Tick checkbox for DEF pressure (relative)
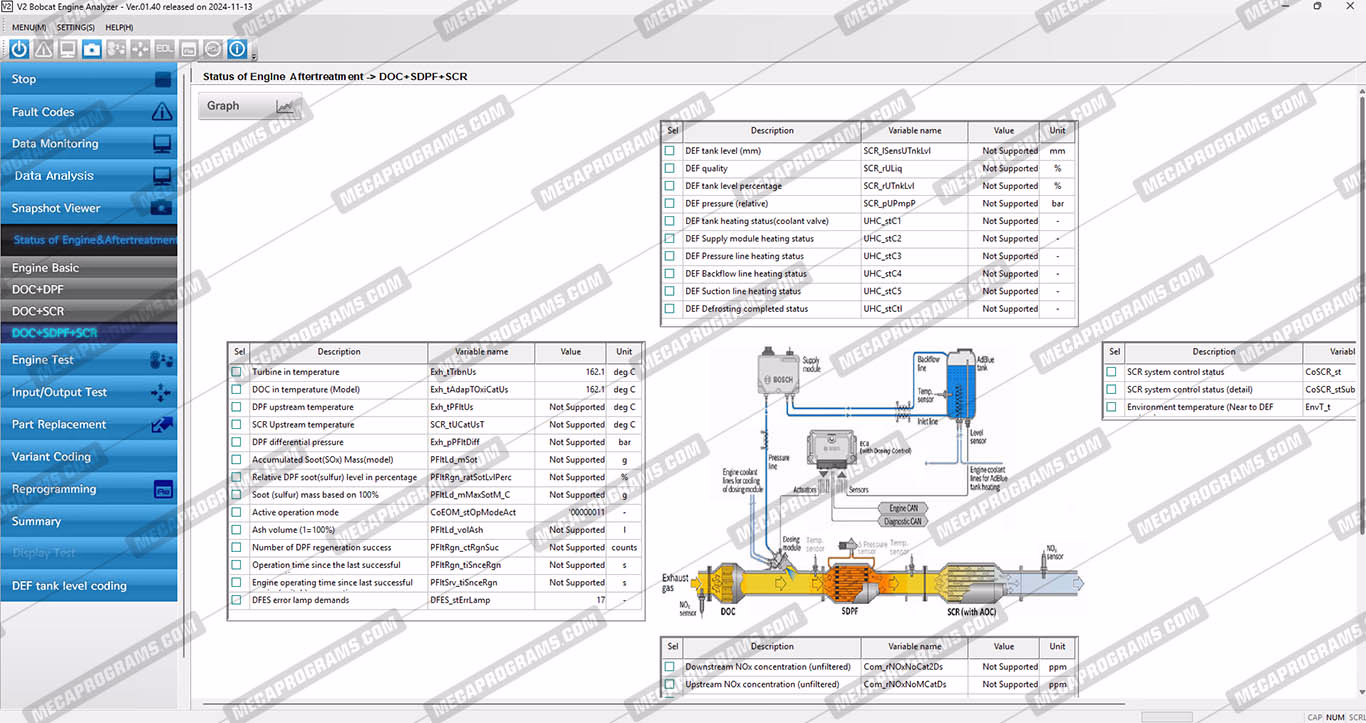The height and width of the screenshot is (723, 1366). point(670,203)
